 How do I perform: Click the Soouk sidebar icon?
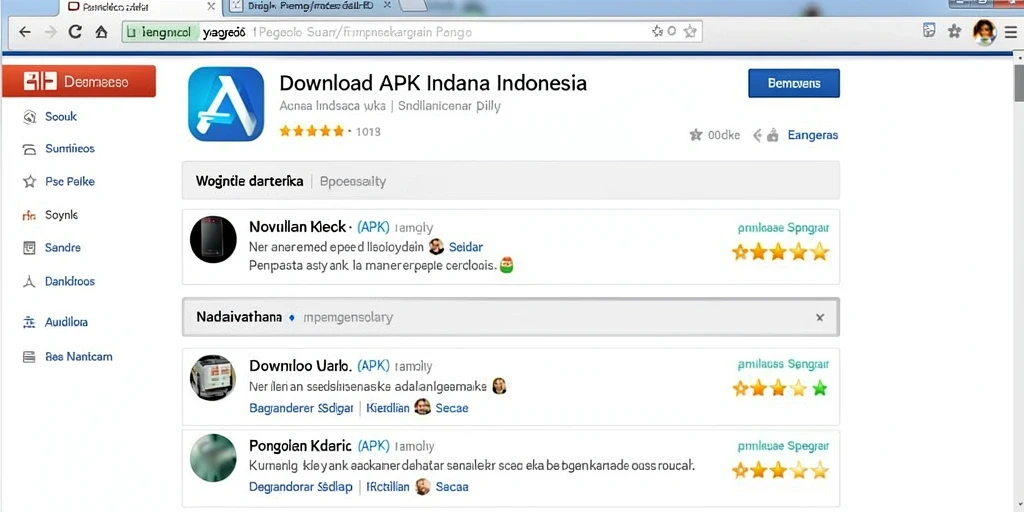point(29,117)
